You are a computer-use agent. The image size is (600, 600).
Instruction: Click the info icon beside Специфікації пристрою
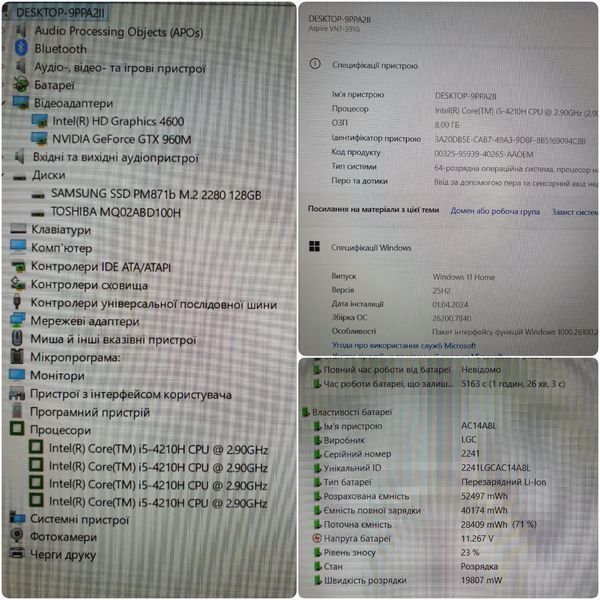315,64
